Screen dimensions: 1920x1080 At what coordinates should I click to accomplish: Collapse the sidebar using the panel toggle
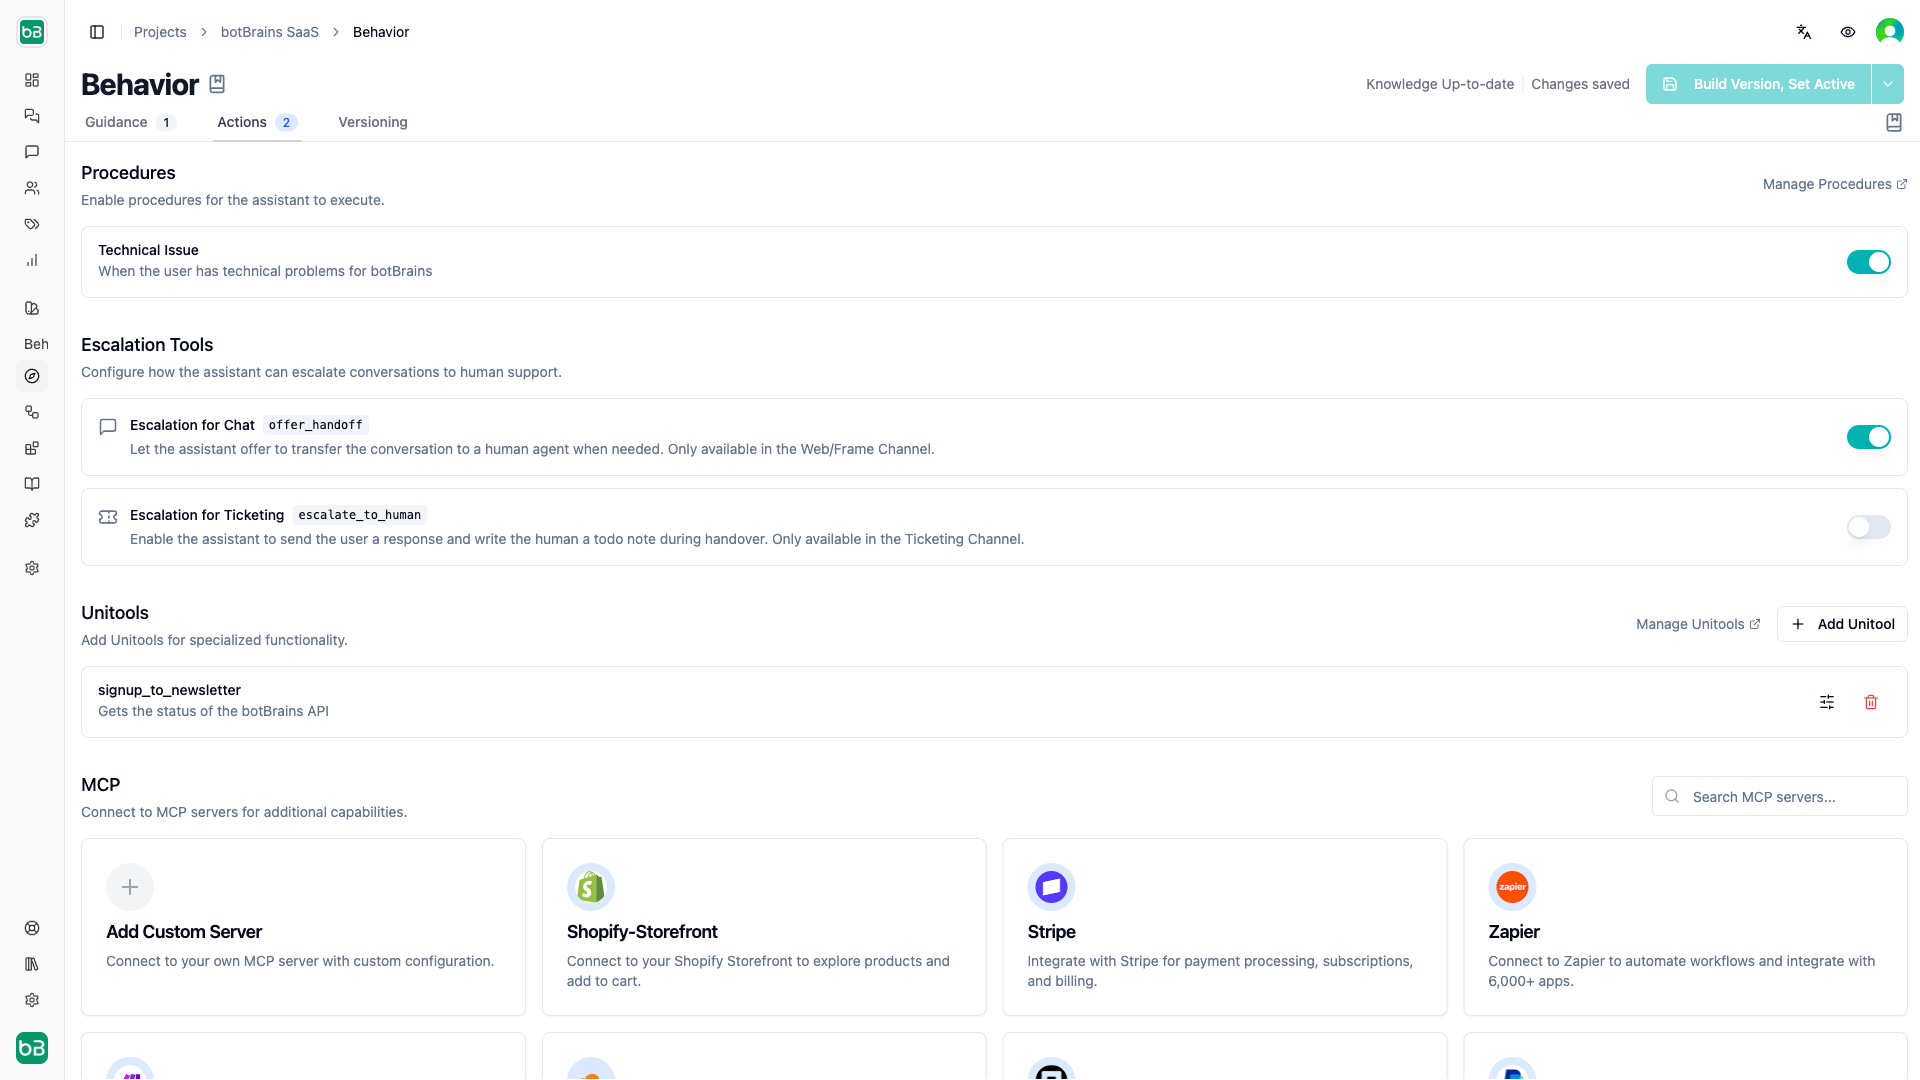97,32
